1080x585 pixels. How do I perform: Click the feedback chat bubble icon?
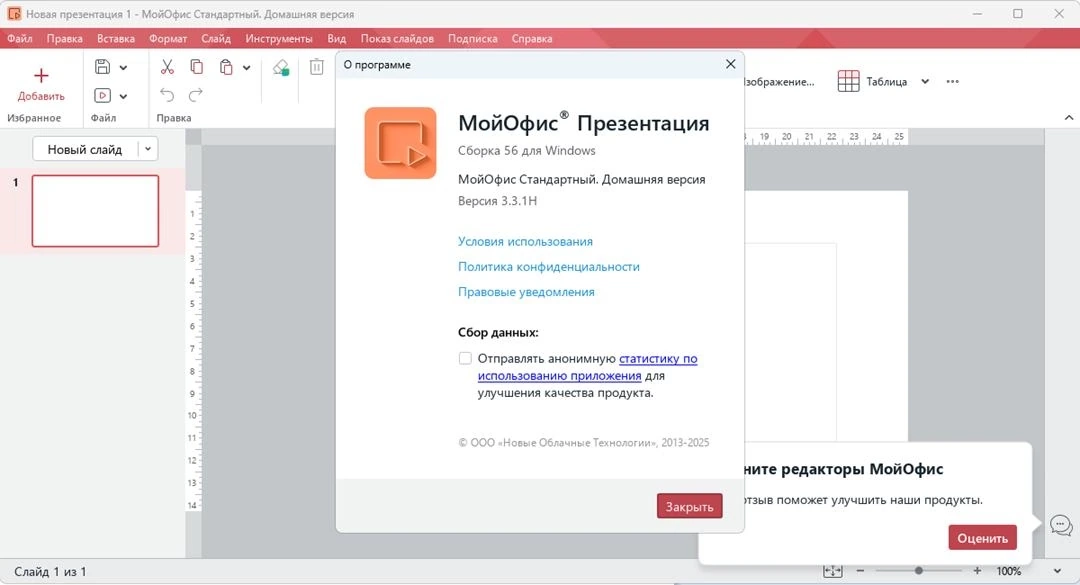pyautogui.click(x=1061, y=526)
